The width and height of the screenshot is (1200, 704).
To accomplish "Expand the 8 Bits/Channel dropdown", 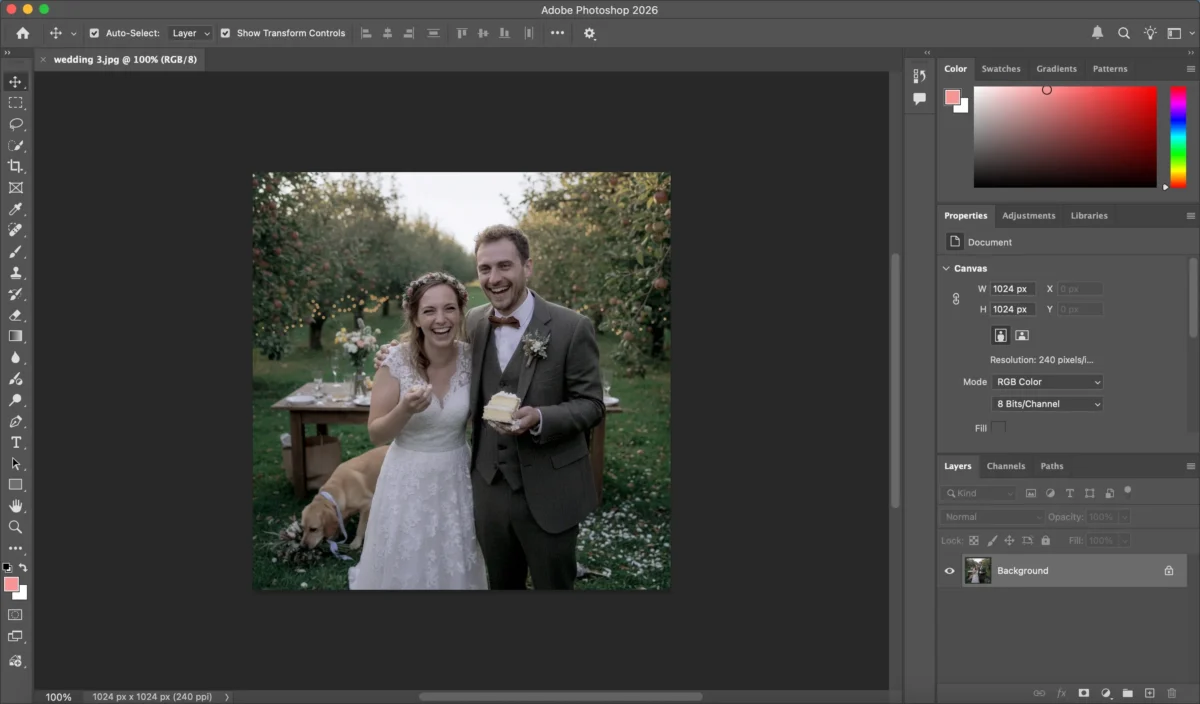I will pyautogui.click(x=1047, y=404).
